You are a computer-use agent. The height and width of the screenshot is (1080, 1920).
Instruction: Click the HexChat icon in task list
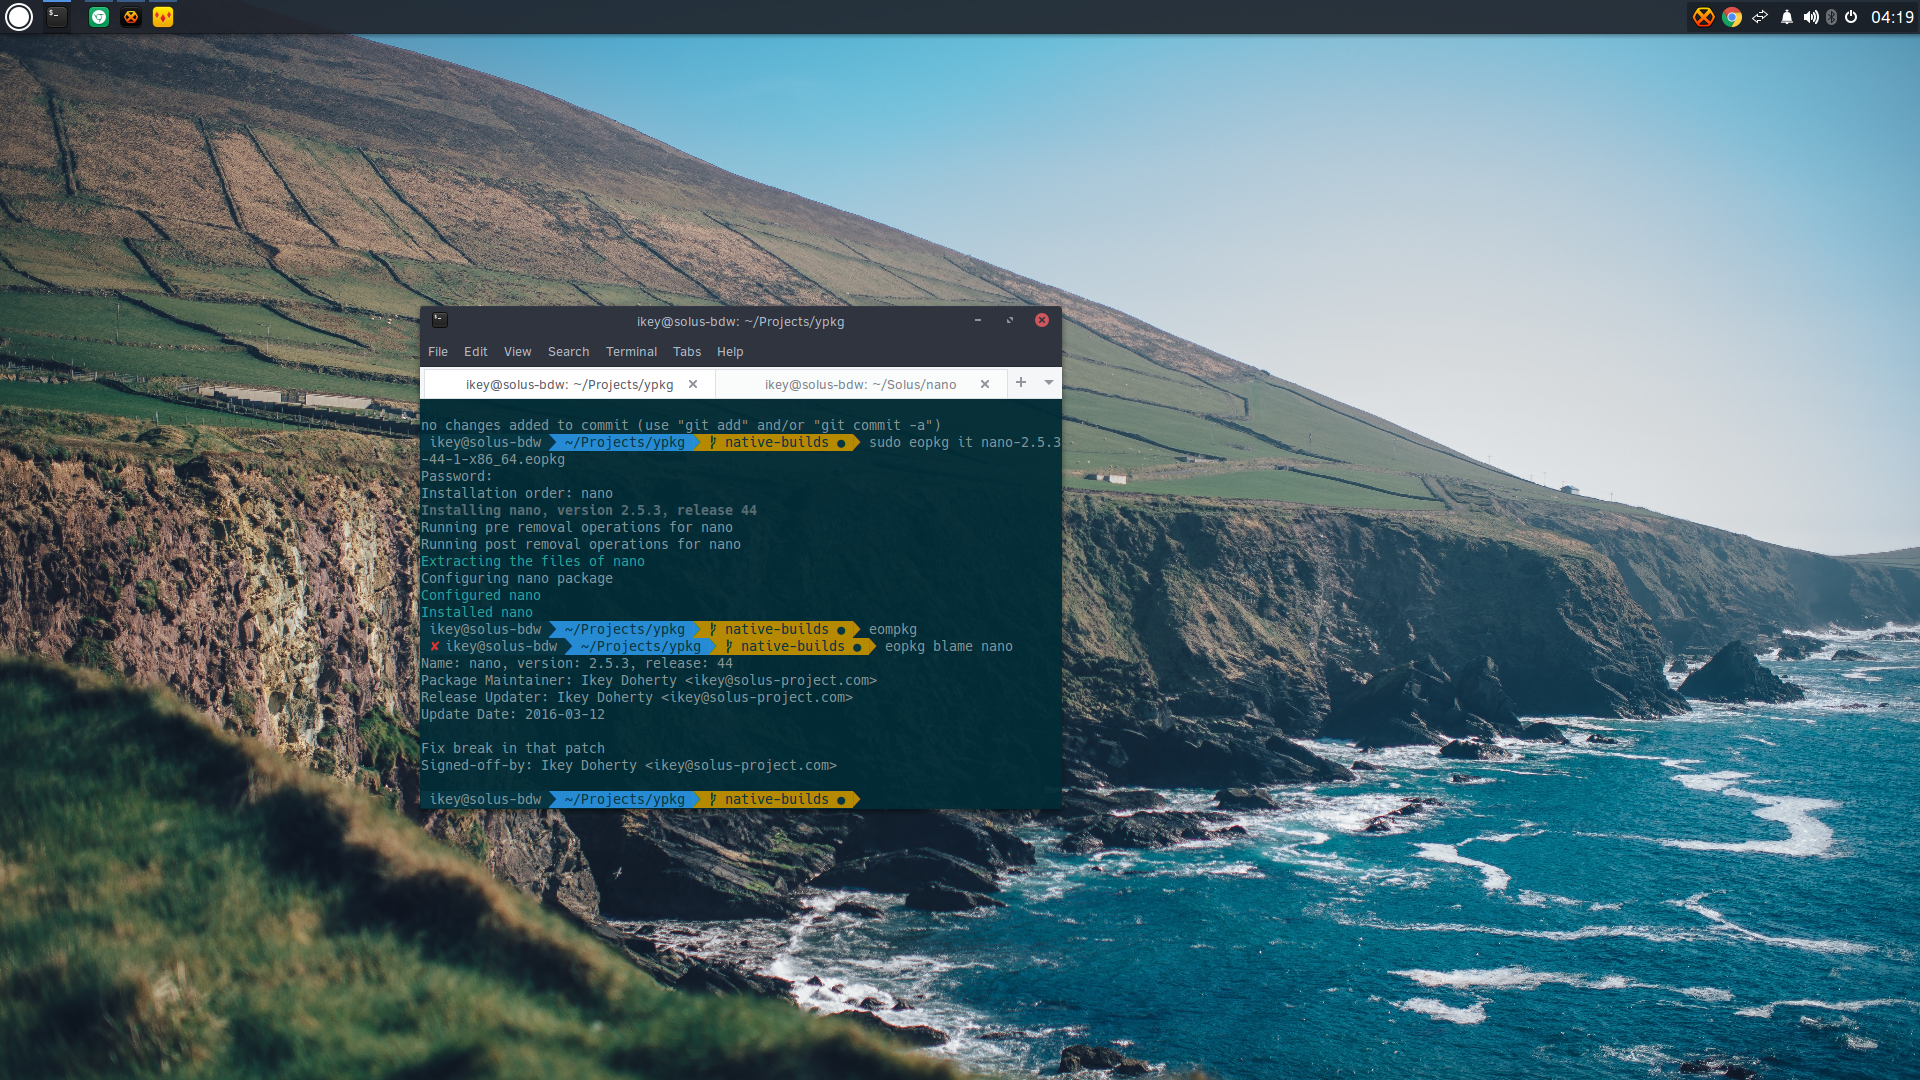pyautogui.click(x=131, y=17)
